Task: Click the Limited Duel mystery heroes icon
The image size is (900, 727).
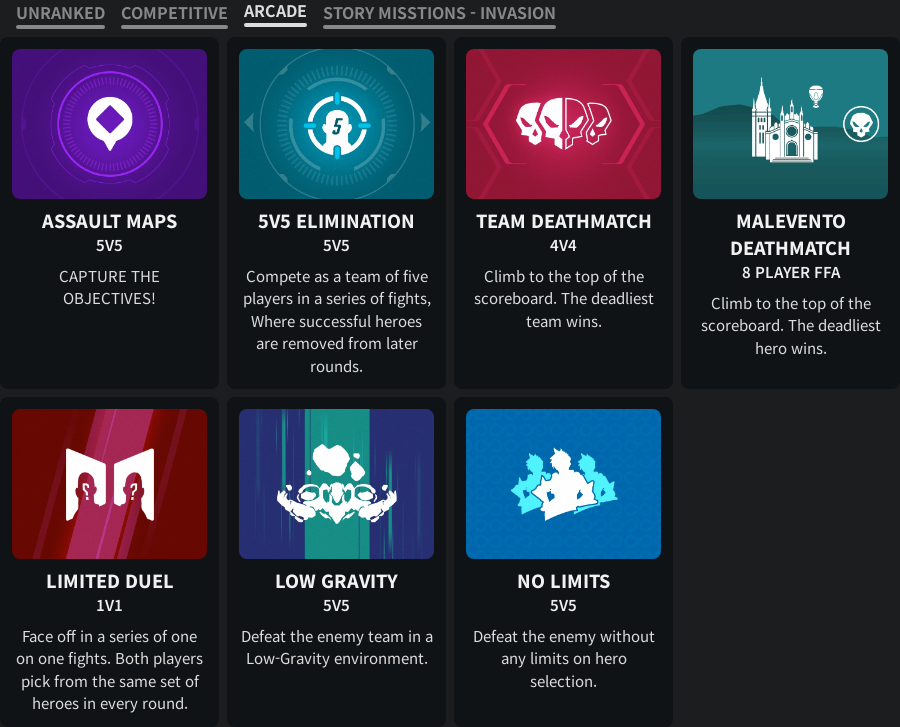Action: (x=110, y=485)
